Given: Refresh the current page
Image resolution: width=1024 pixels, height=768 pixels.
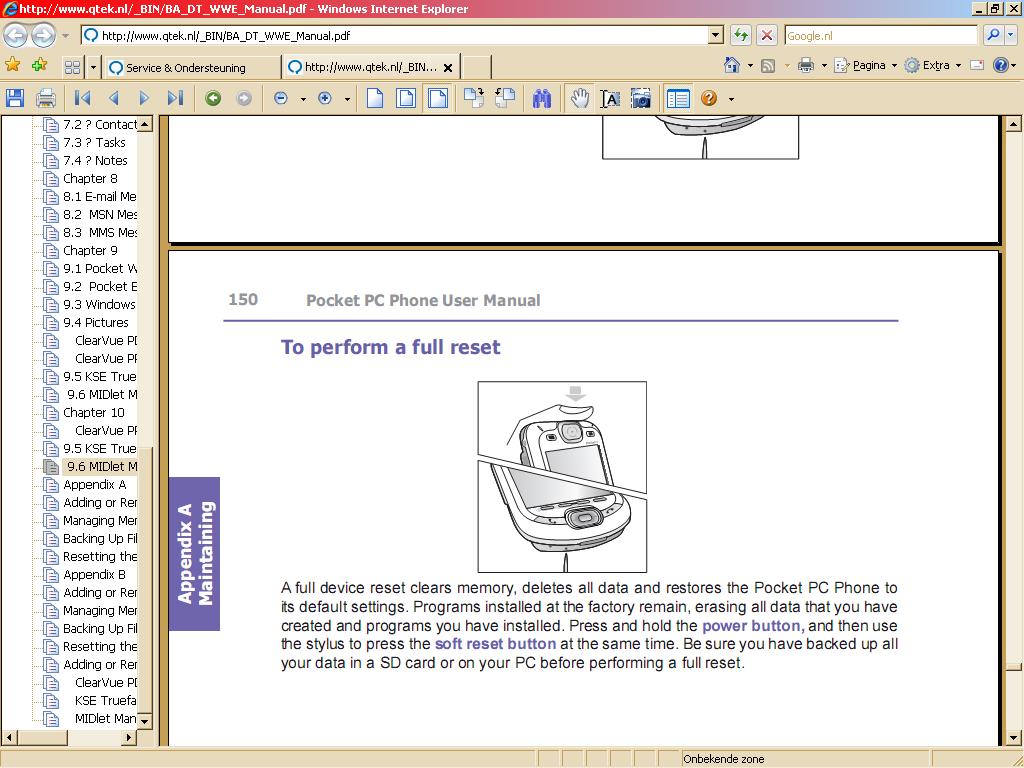Looking at the screenshot, I should (741, 35).
